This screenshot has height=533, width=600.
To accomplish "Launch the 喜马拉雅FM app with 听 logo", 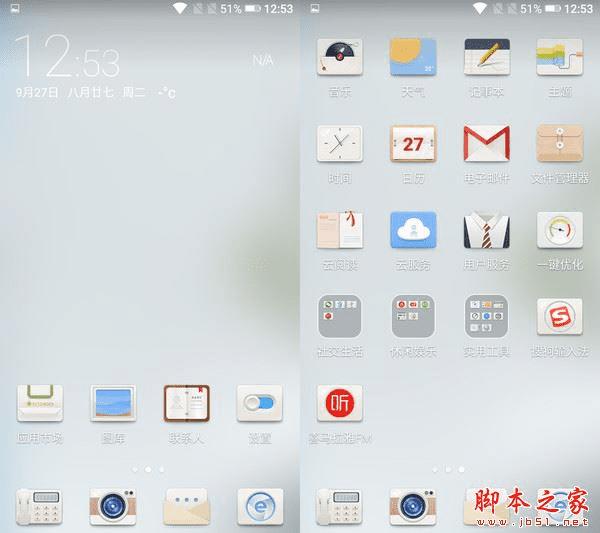I will [339, 403].
